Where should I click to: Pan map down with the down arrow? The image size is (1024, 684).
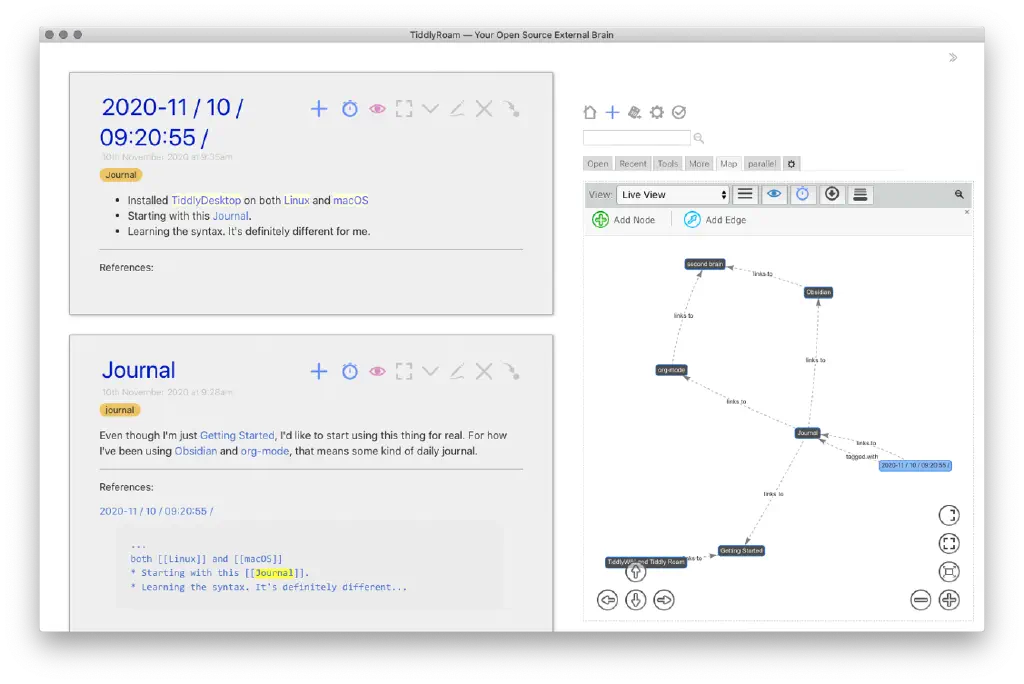pyautogui.click(x=635, y=600)
